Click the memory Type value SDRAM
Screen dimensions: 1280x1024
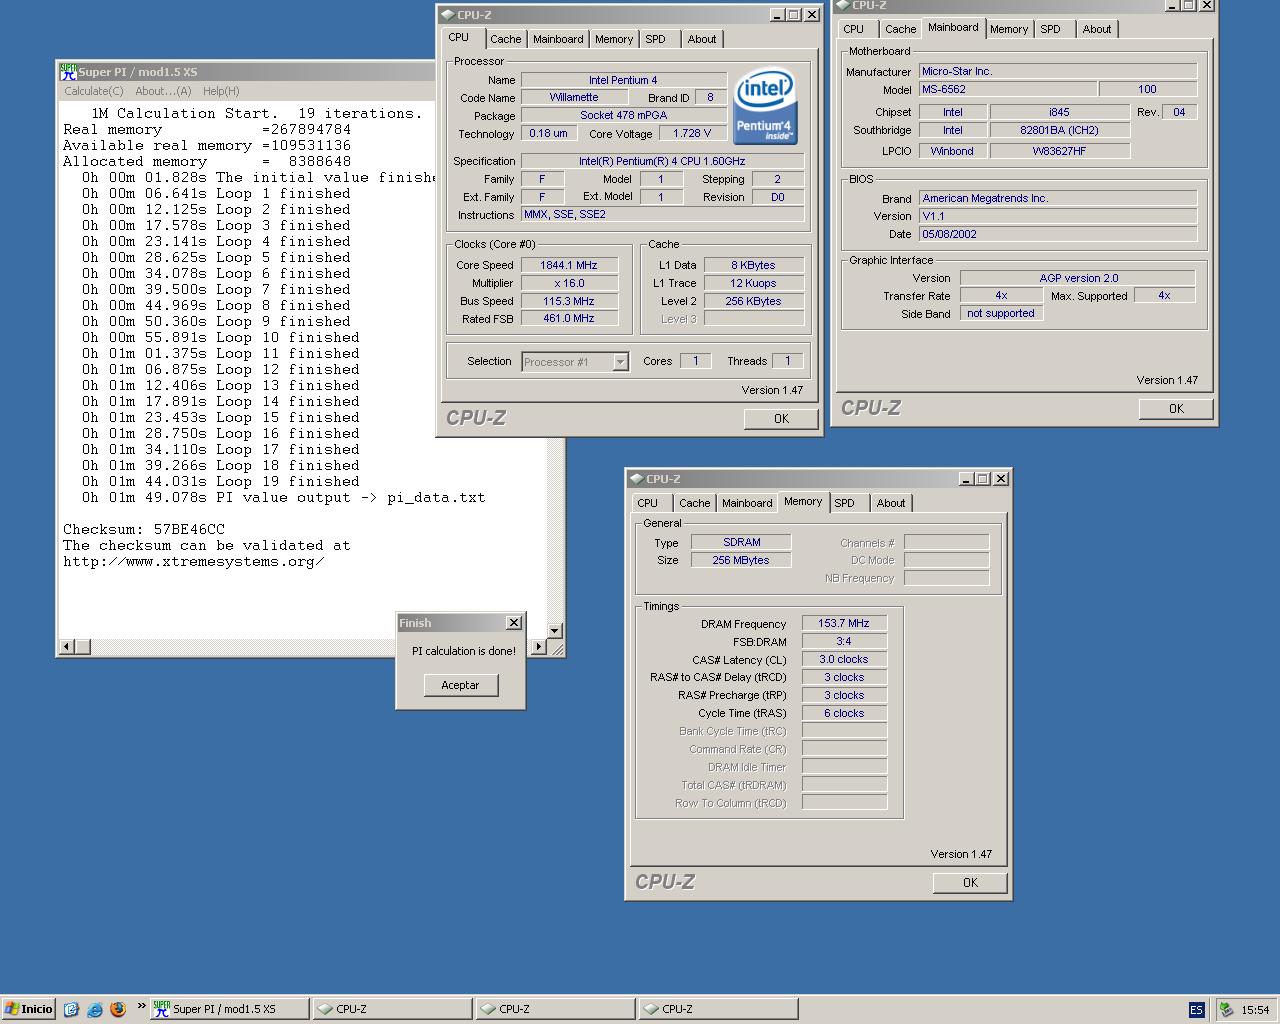pos(741,542)
